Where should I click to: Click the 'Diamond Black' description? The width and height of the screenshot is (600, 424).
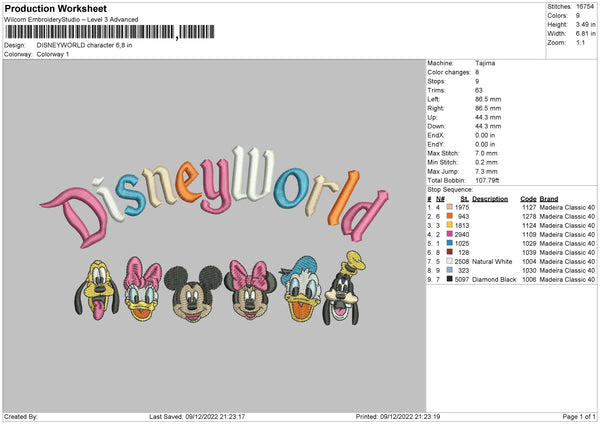tap(494, 280)
